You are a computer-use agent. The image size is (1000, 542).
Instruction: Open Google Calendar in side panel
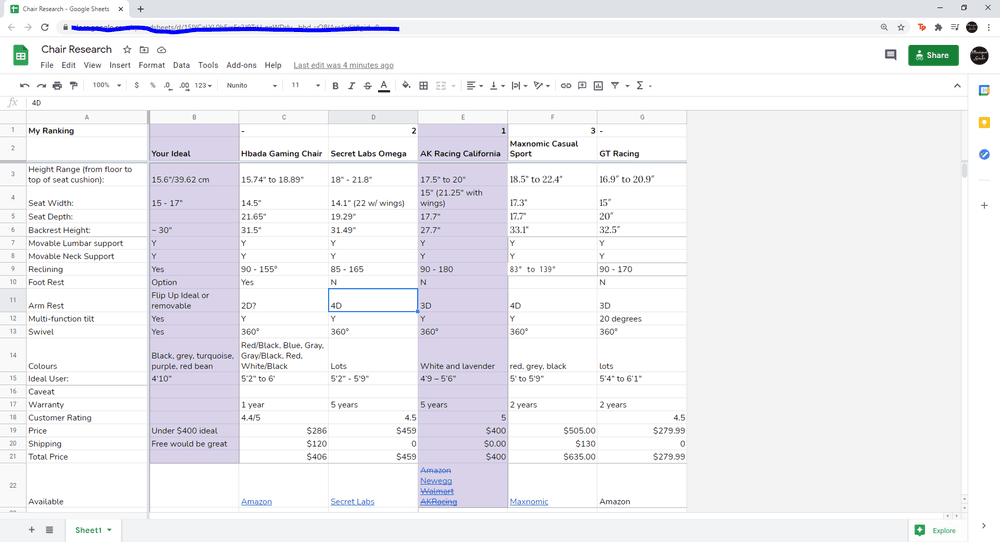coord(984,91)
